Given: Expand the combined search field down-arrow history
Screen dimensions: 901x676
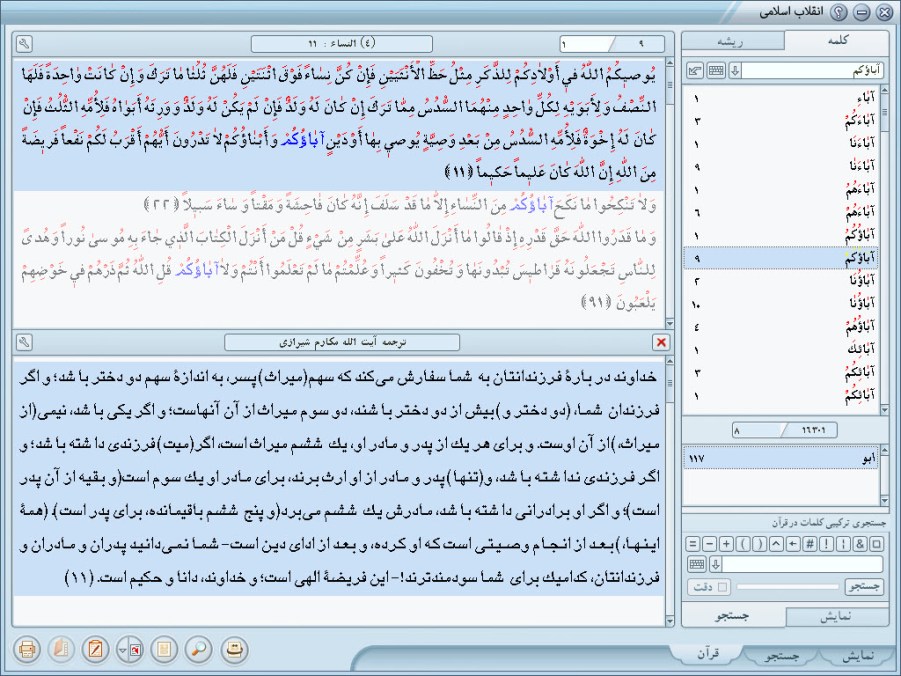Looking at the screenshot, I should [715, 564].
